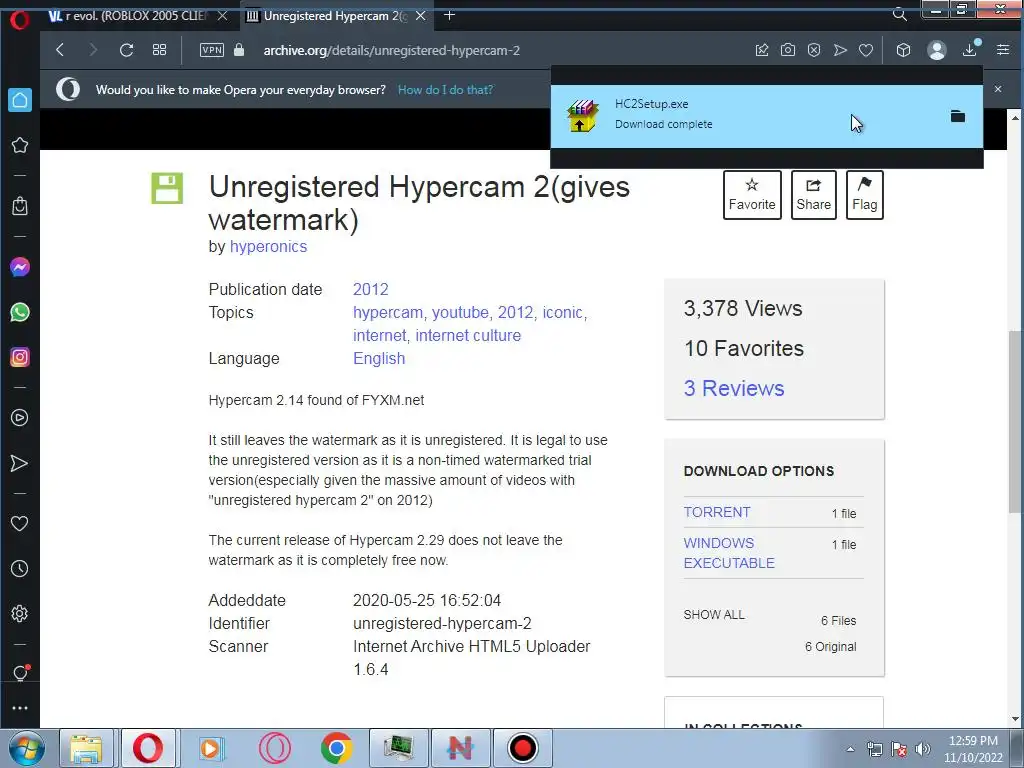Screen dimensions: 1024x768
Task: Add page to bookmarks heart in toolbar
Action: pyautogui.click(x=866, y=50)
